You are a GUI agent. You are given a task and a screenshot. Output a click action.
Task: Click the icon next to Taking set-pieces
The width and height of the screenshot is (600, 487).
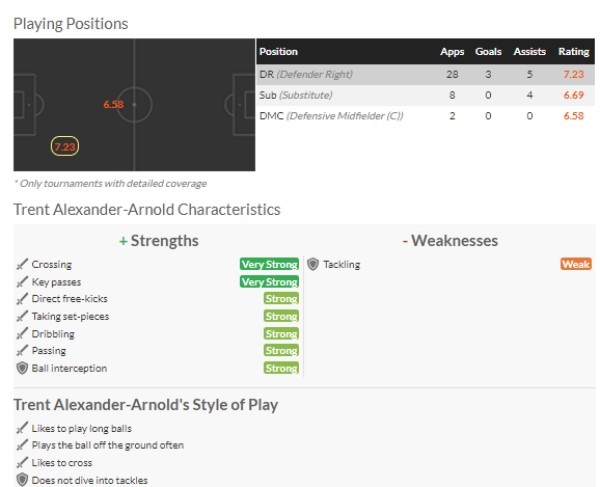(x=21, y=317)
